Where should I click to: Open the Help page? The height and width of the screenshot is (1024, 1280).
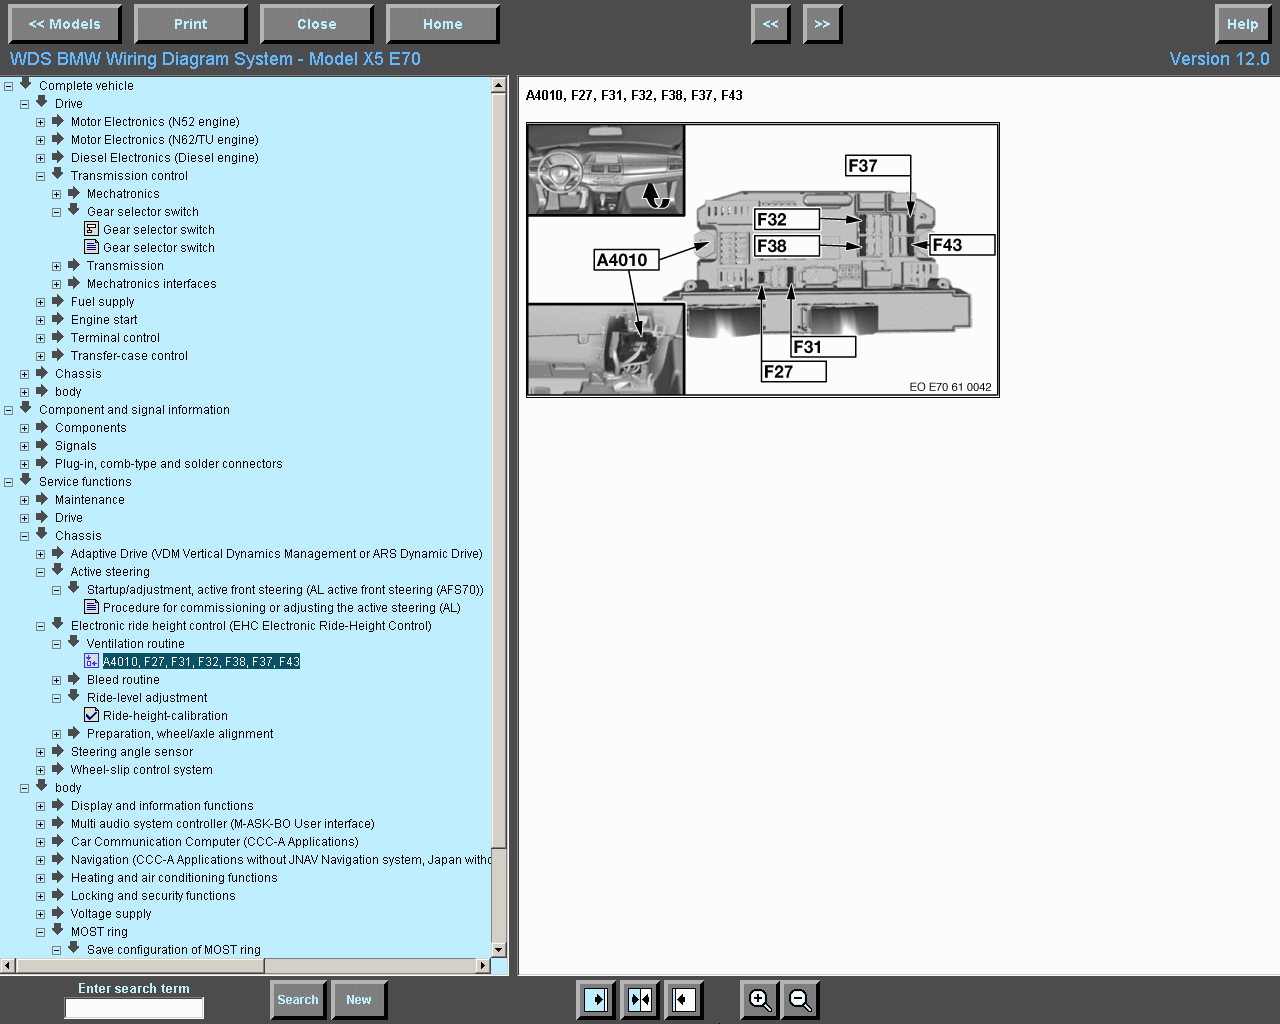(x=1243, y=24)
